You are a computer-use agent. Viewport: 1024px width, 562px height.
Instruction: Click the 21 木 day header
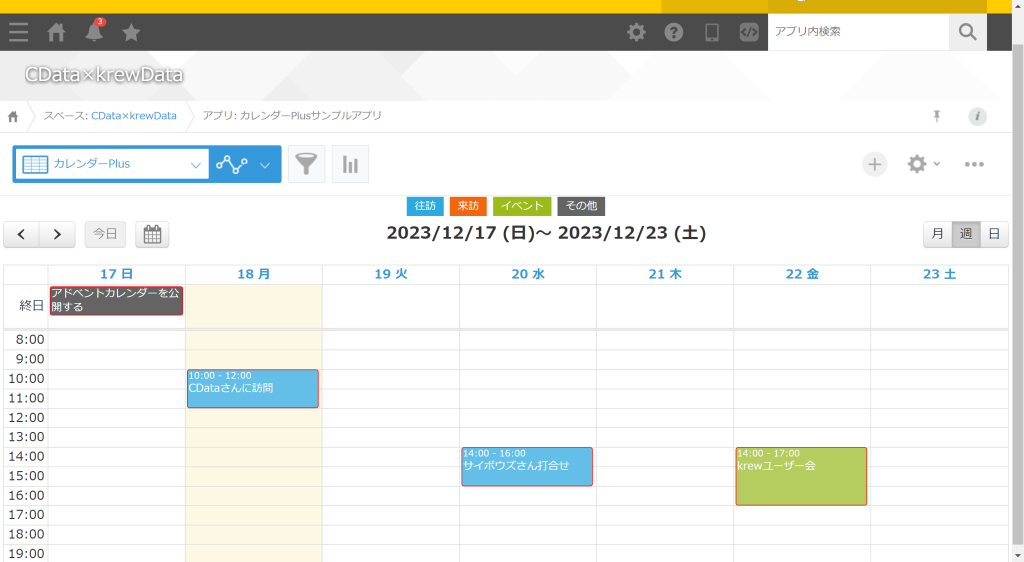pos(665,274)
